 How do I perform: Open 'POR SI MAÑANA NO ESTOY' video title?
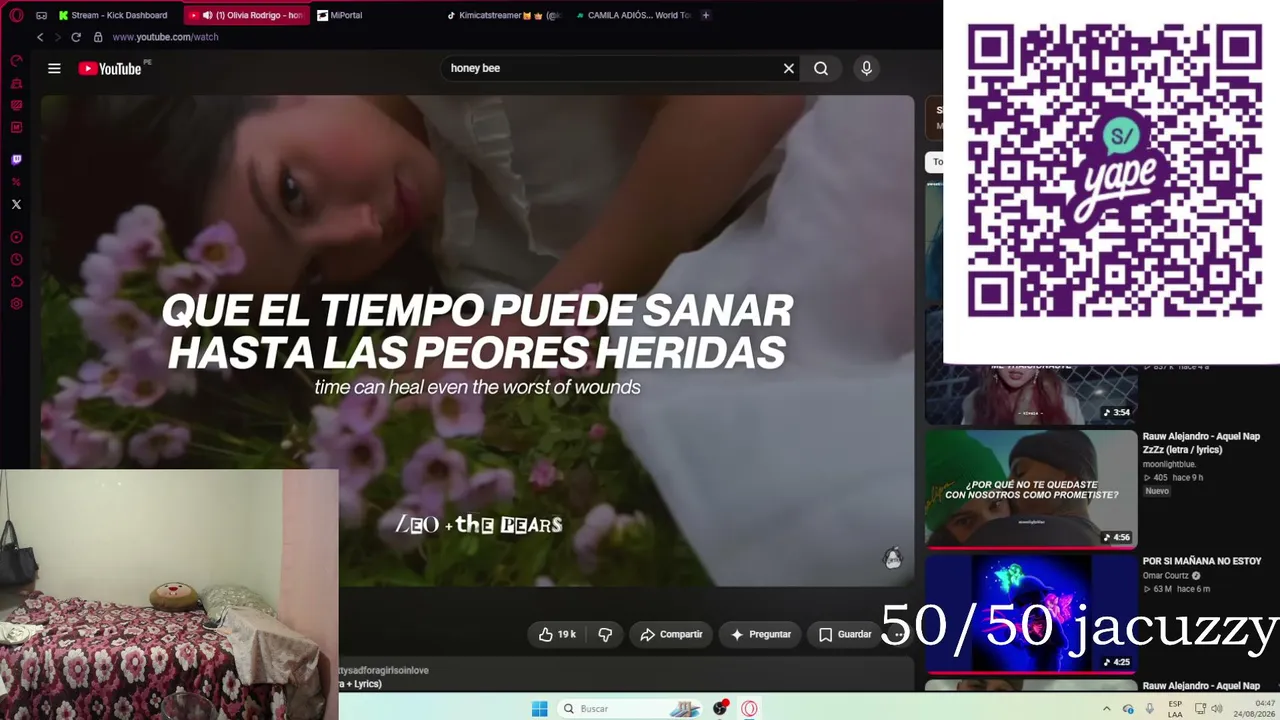[x=1202, y=561]
